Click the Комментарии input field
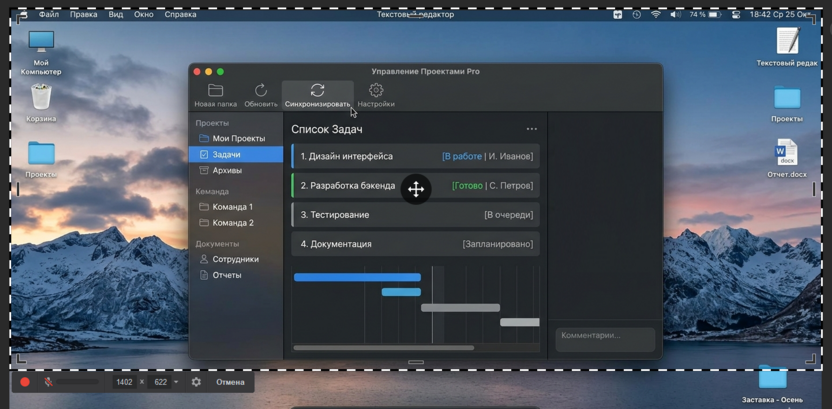 tap(605, 339)
